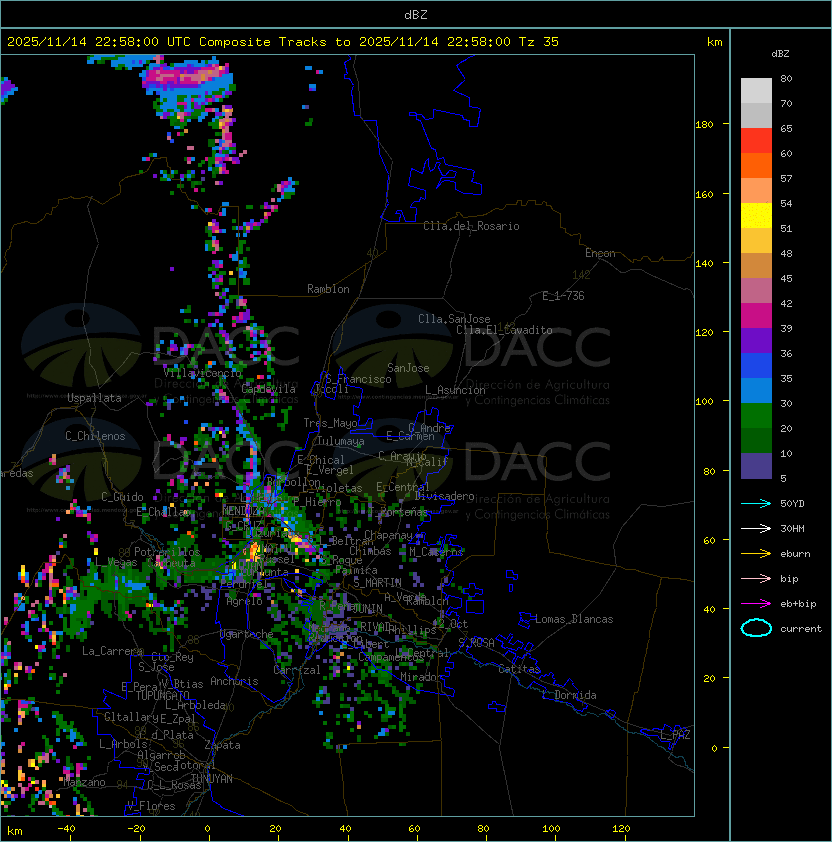Select the '50YD' legend label
The width and height of the screenshot is (832, 842).
point(792,503)
